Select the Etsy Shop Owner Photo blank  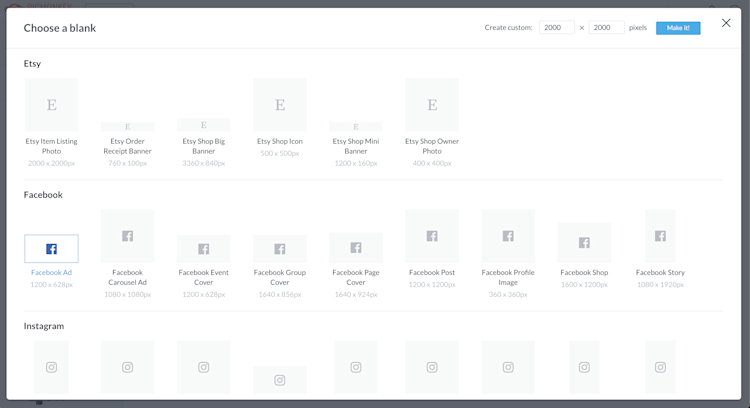(x=432, y=105)
